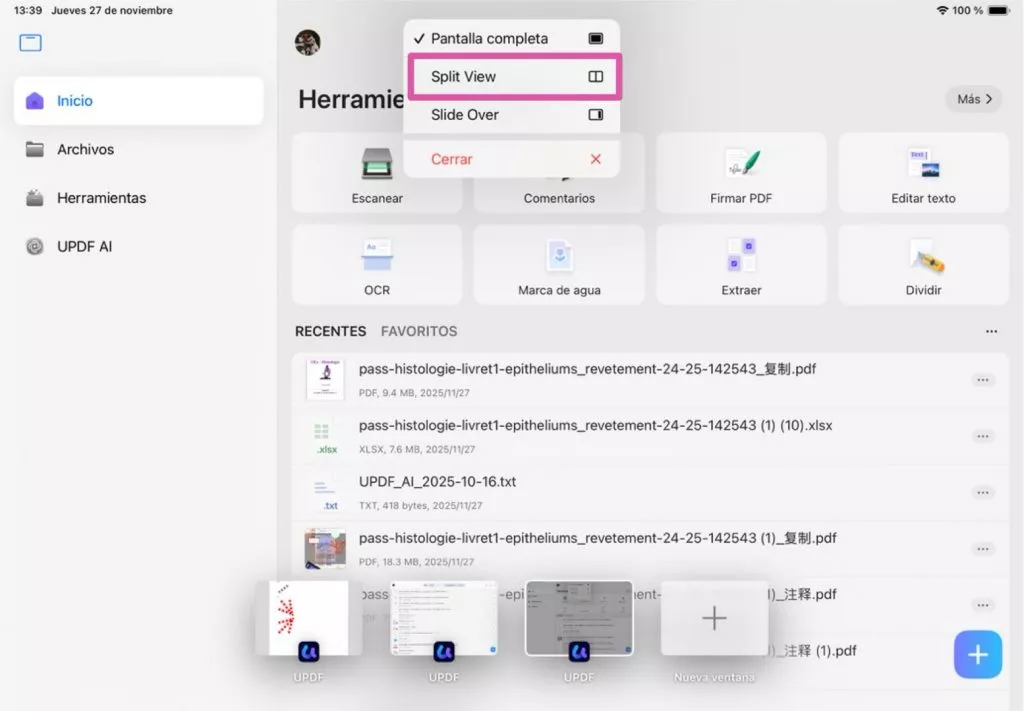Click the Jueves 27 de noviembre date

112,10
